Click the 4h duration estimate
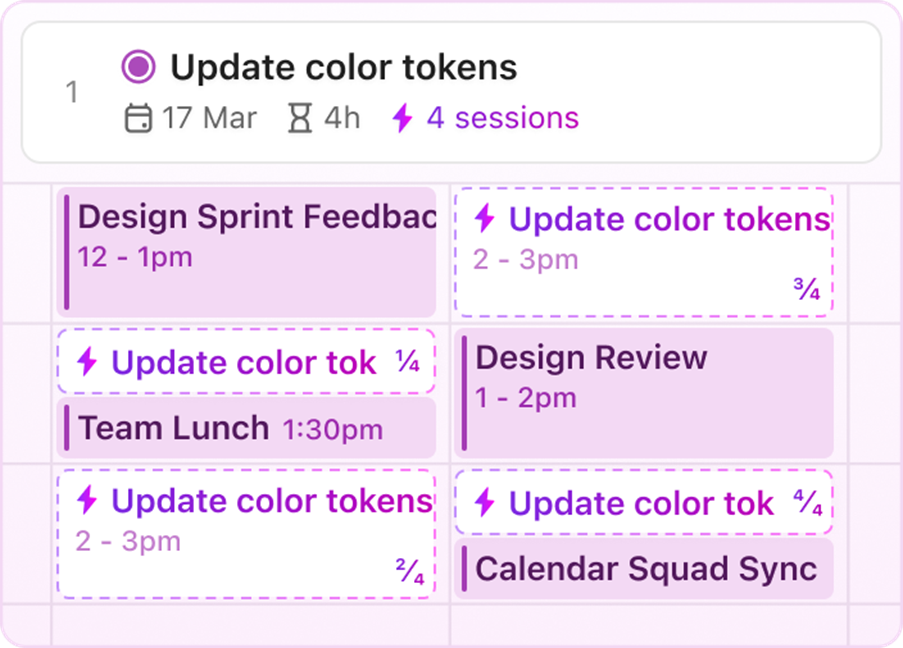This screenshot has width=903, height=648. (341, 119)
